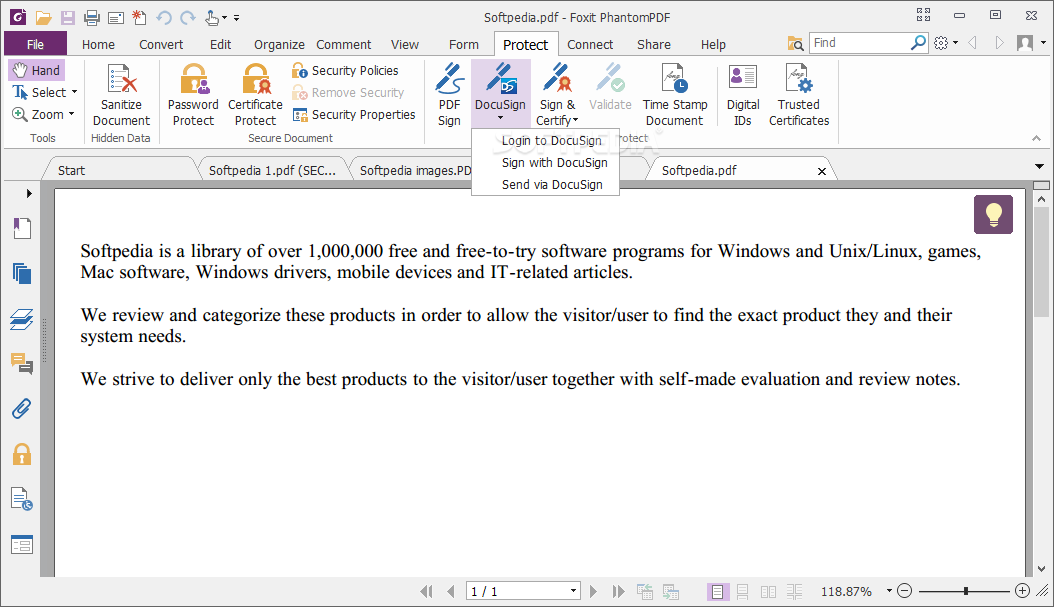Open the Form ribbon tab
Image resolution: width=1054 pixels, height=607 pixels.
[464, 45]
